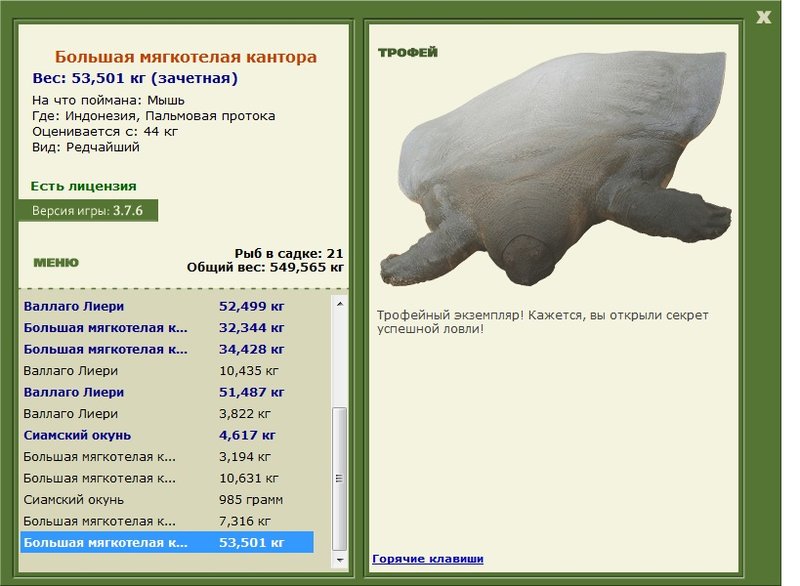This screenshot has width=800, height=586.
Task: Close the trophy window with X
Action: tap(763, 17)
